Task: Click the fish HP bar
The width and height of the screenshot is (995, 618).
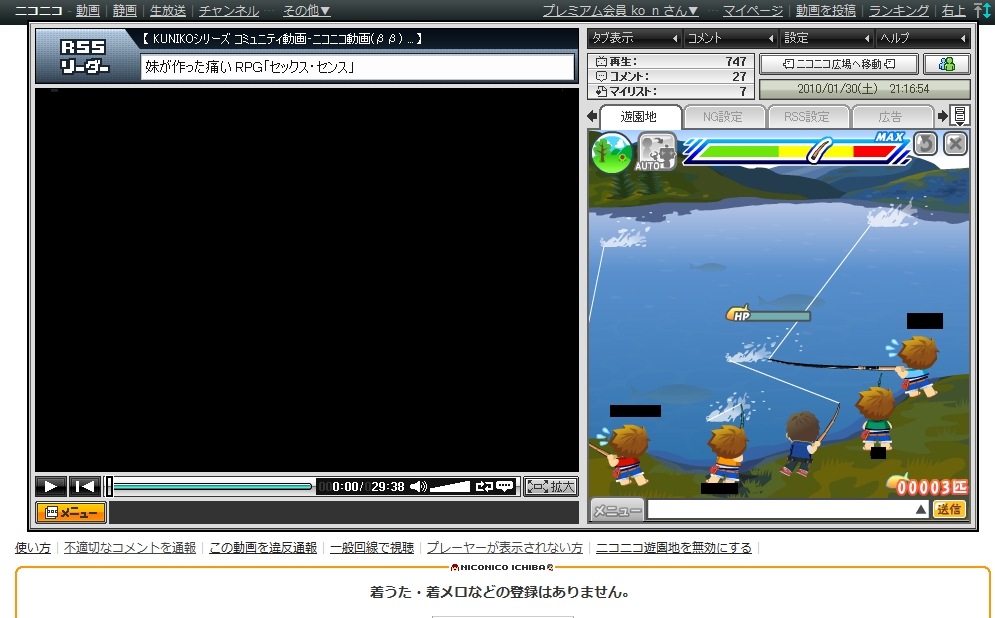Action: pos(768,314)
